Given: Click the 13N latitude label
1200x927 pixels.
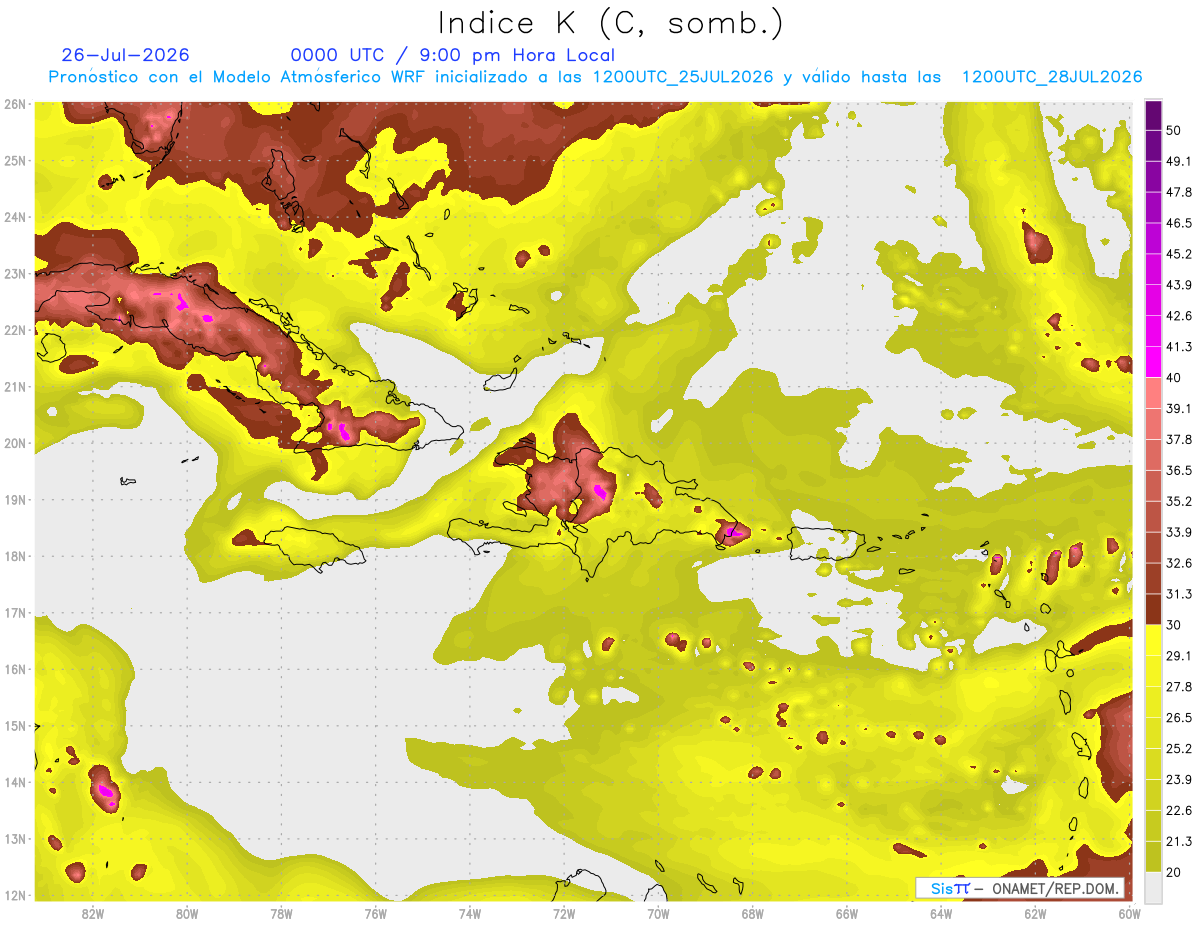Looking at the screenshot, I should pyautogui.click(x=15, y=838).
